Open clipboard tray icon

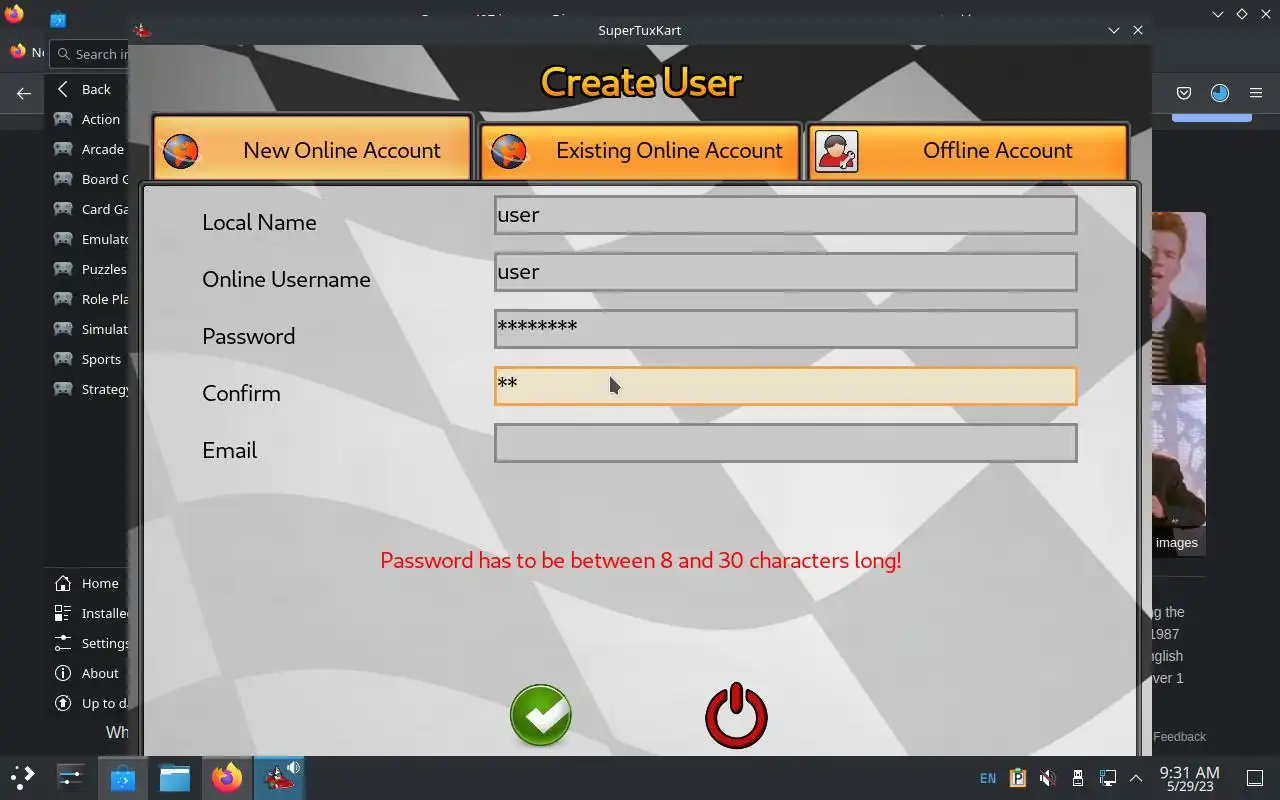coord(1018,778)
